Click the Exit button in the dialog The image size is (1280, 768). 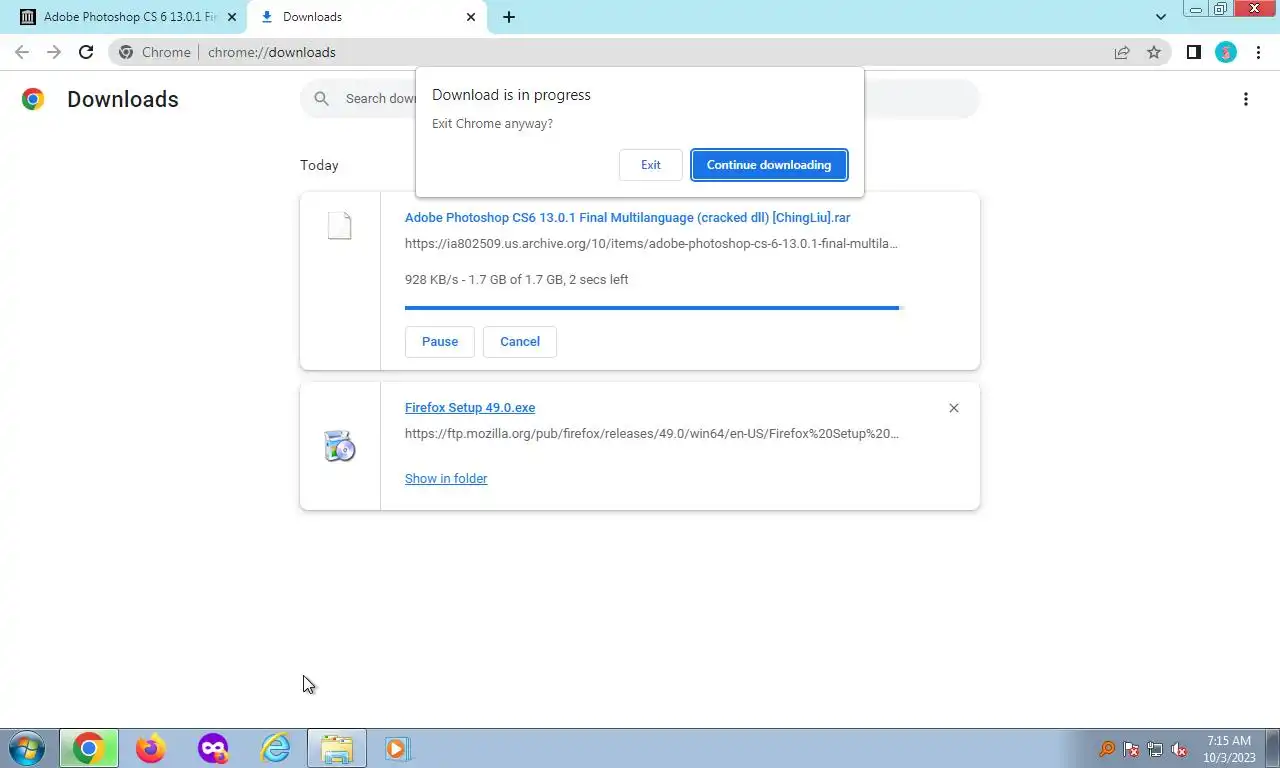point(650,165)
